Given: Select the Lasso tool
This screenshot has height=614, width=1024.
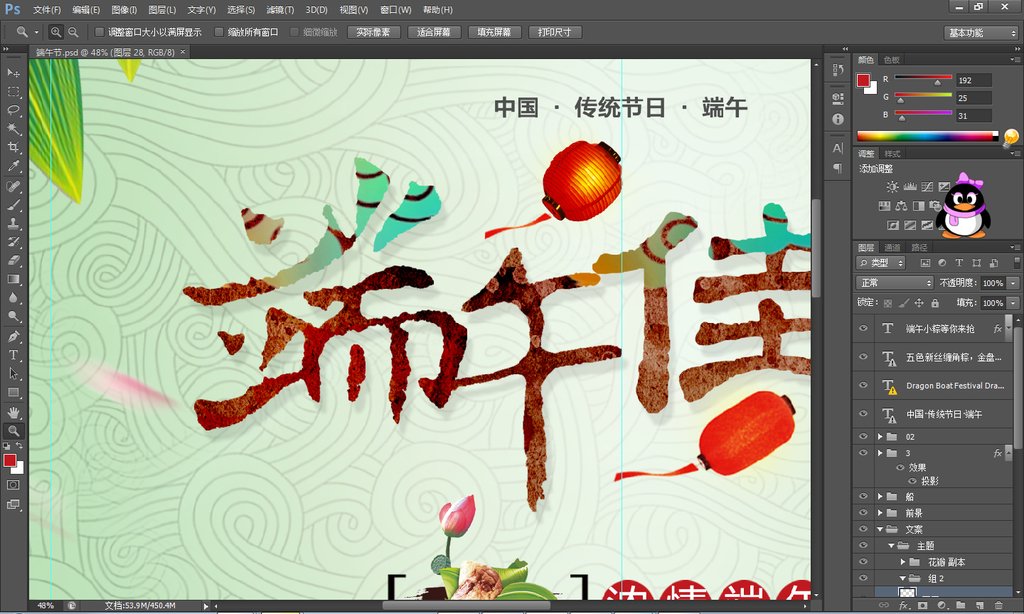Looking at the screenshot, I should pos(14,110).
